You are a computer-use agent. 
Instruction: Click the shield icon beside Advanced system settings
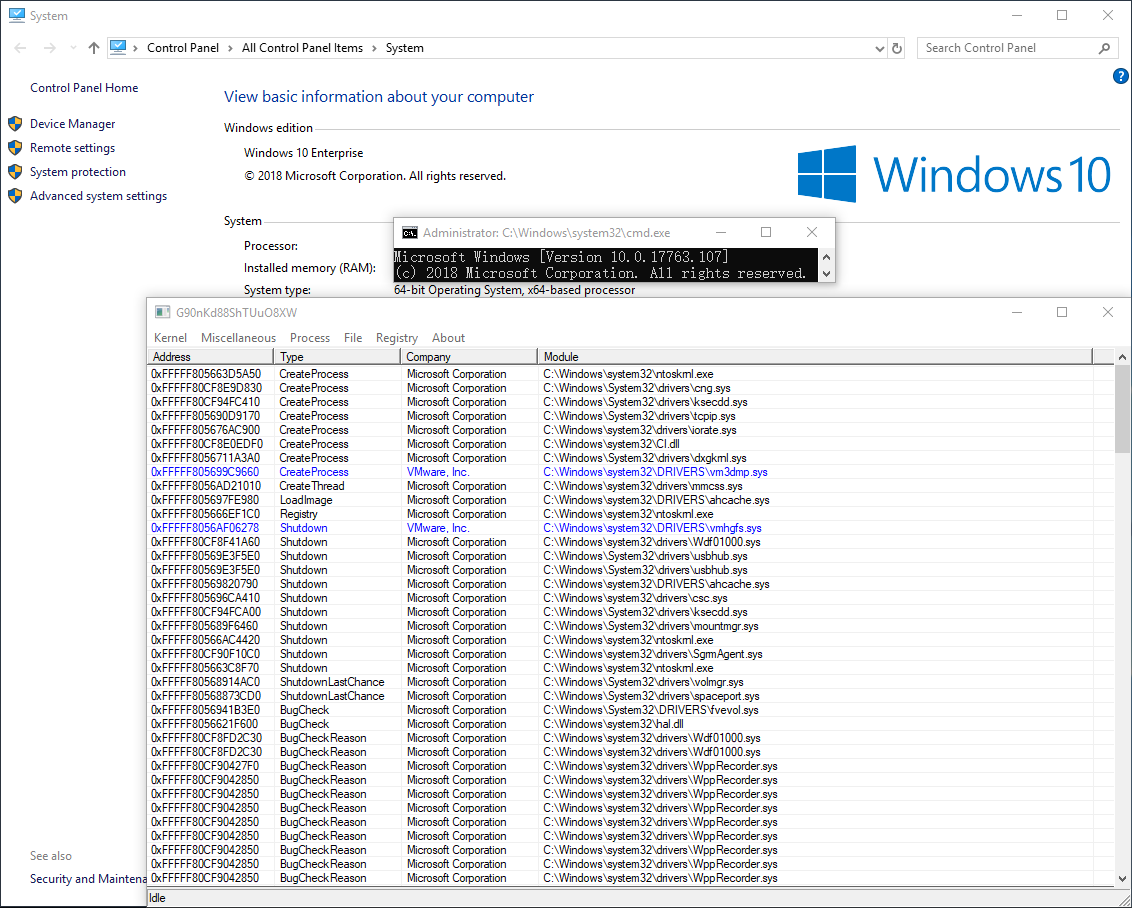[x=15, y=196]
